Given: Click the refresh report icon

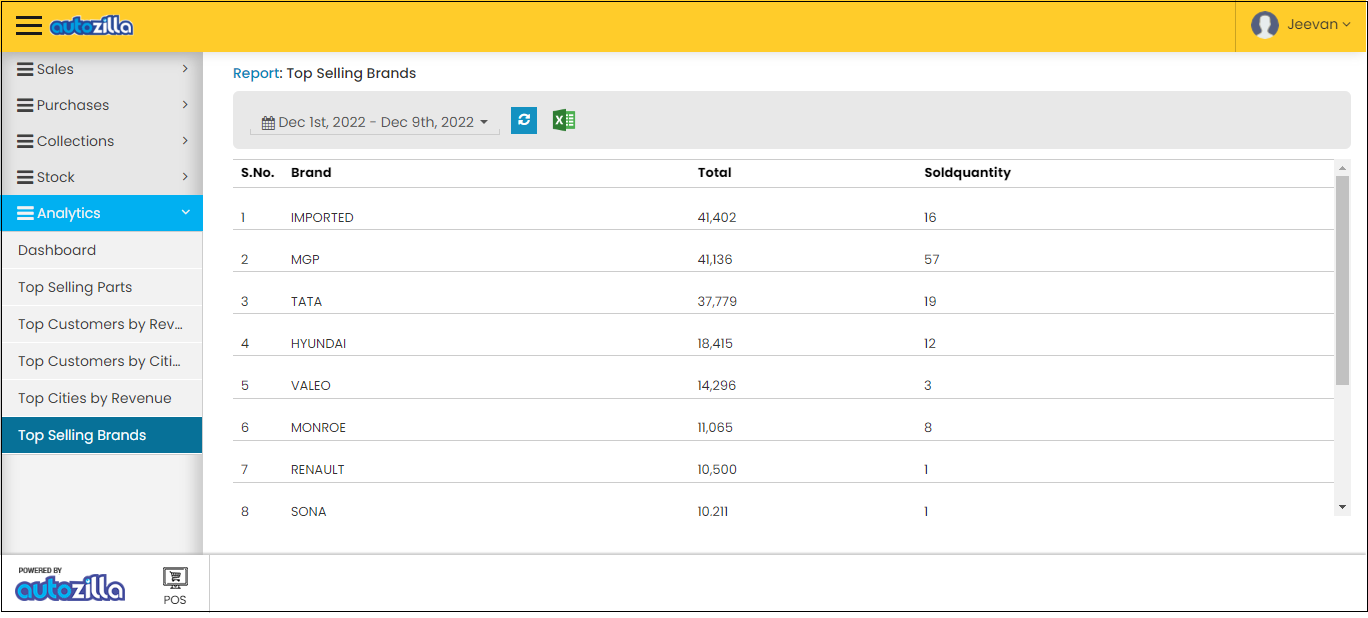Looking at the screenshot, I should click(524, 120).
